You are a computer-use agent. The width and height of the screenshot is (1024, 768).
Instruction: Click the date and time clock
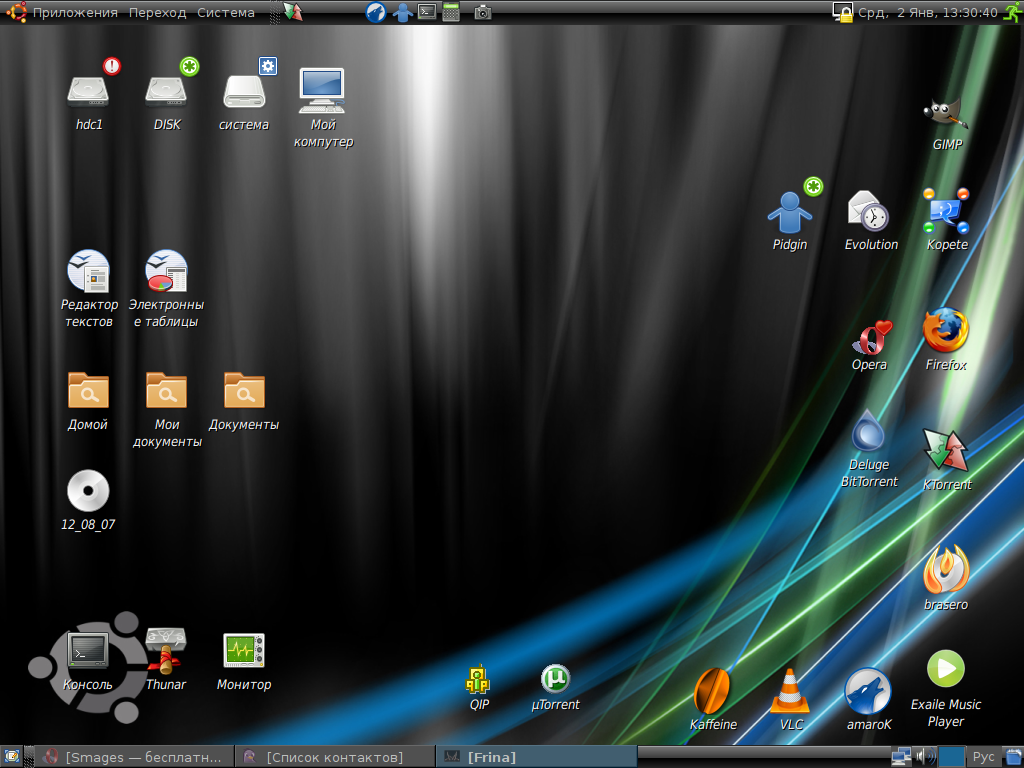click(x=928, y=12)
